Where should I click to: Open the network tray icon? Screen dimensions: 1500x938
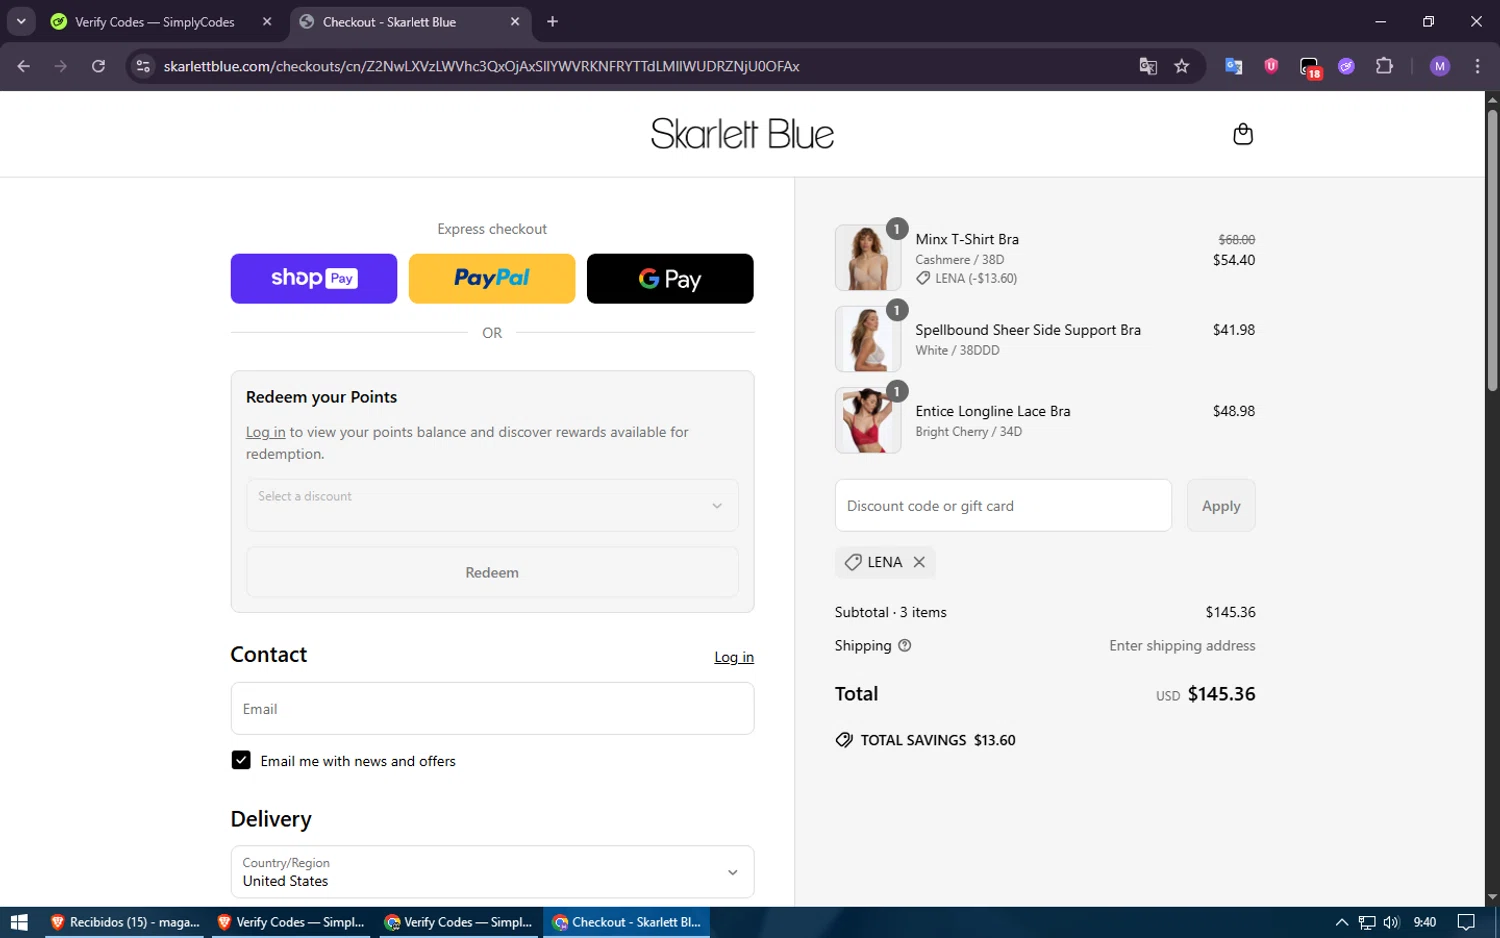coord(1367,922)
